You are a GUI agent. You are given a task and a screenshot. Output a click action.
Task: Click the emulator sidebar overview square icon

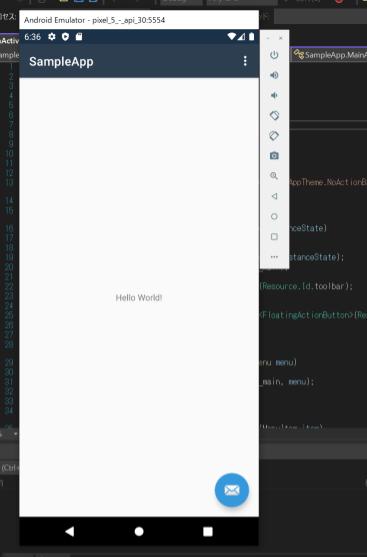[274, 237]
